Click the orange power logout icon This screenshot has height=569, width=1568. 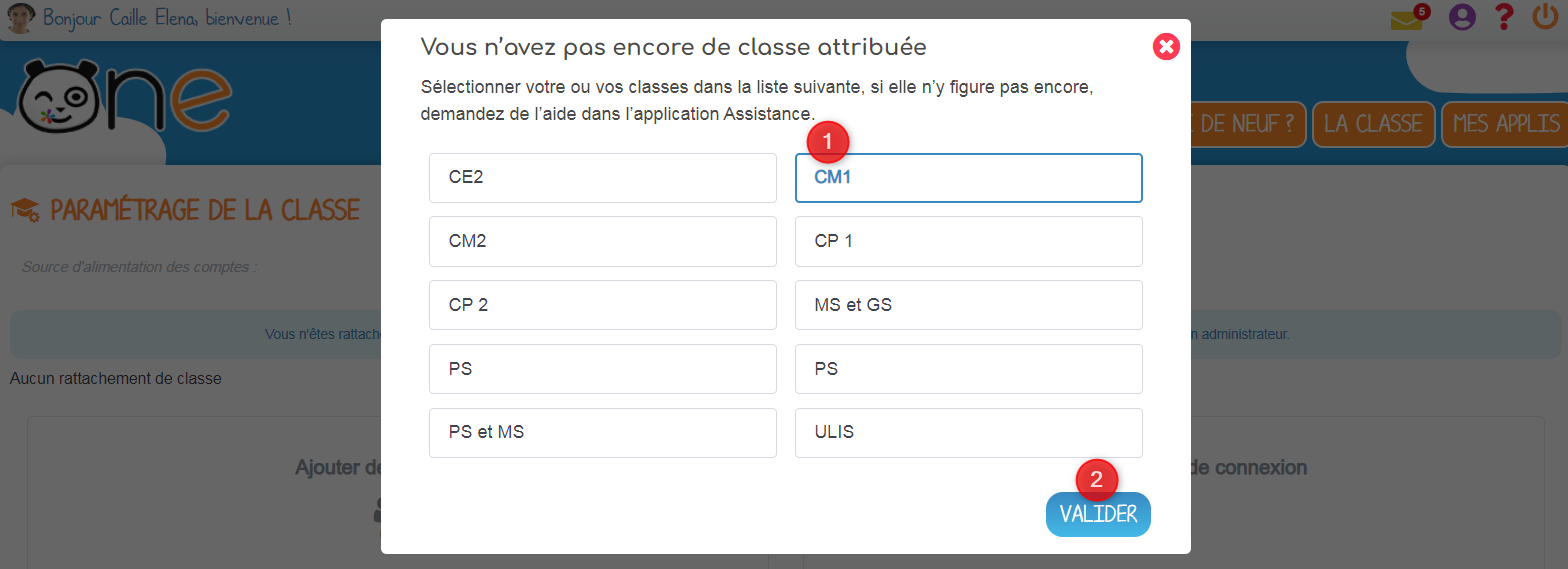tap(1545, 18)
